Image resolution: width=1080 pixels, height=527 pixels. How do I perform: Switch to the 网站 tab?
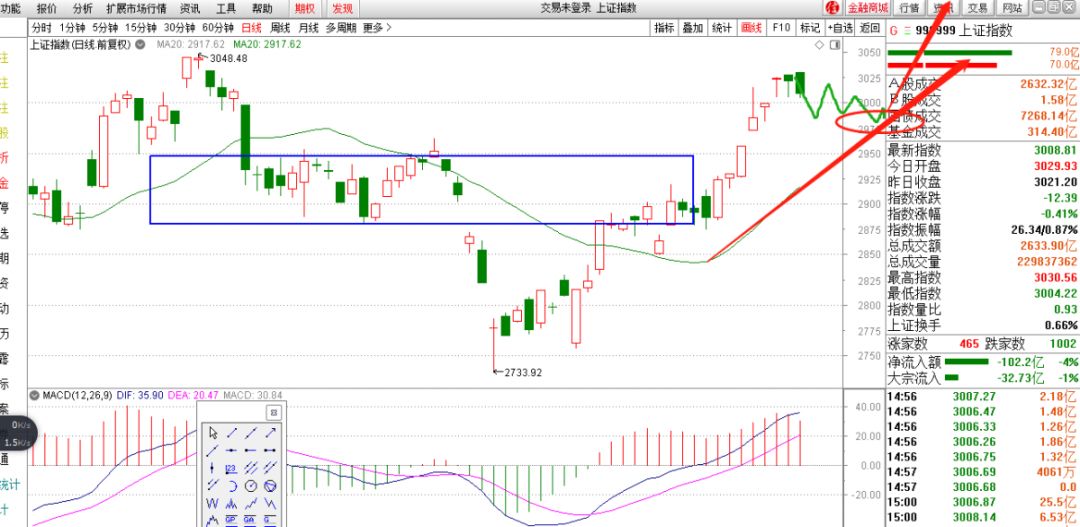click(x=1012, y=8)
